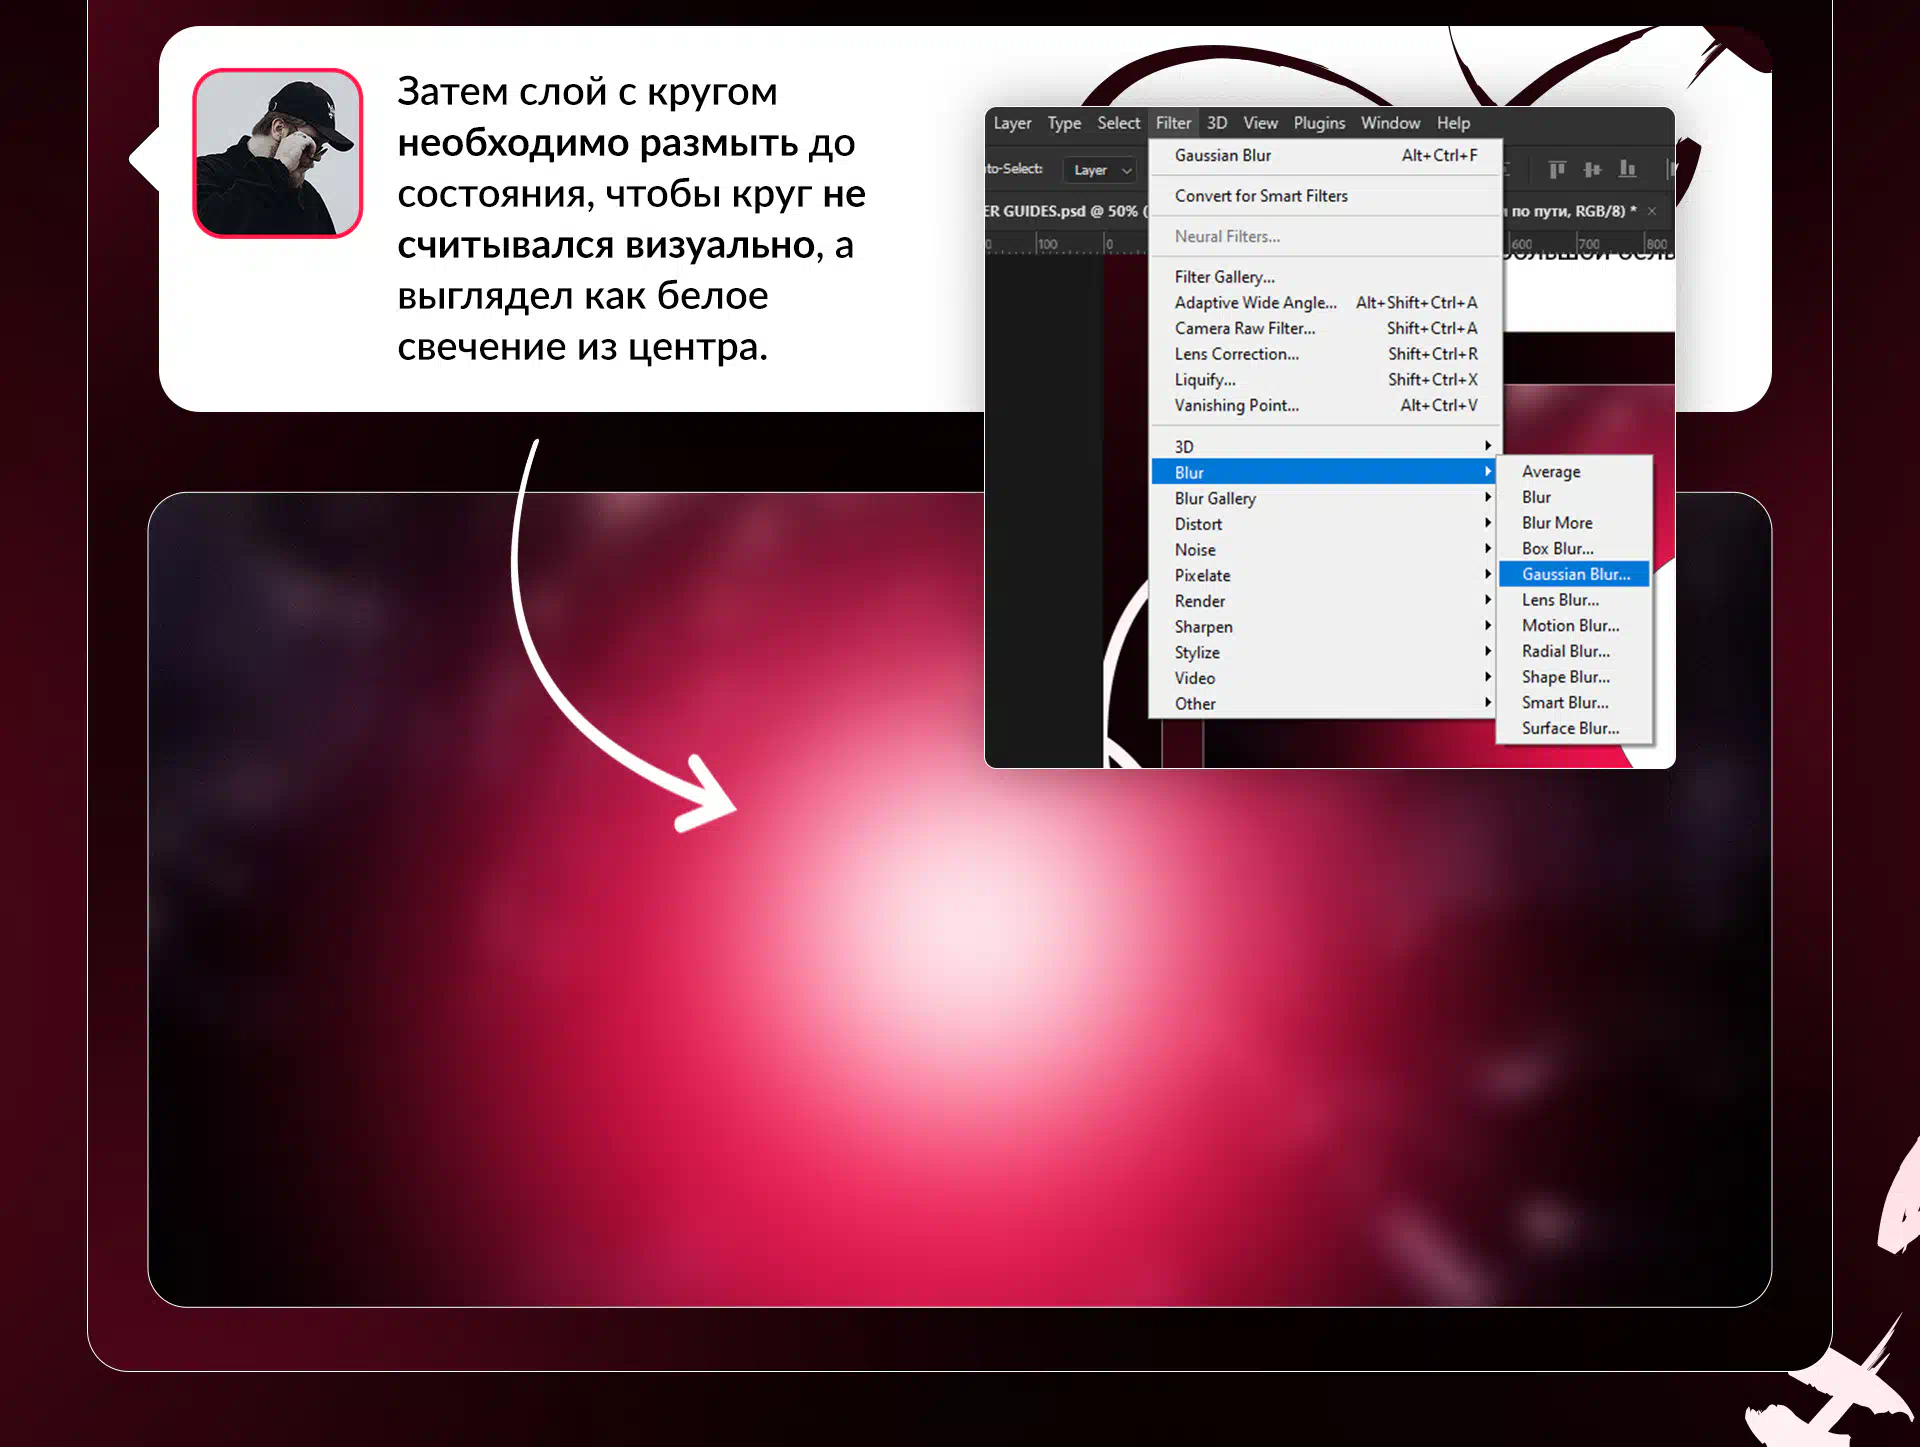Open Camera Raw Filter...

pyautogui.click(x=1245, y=328)
